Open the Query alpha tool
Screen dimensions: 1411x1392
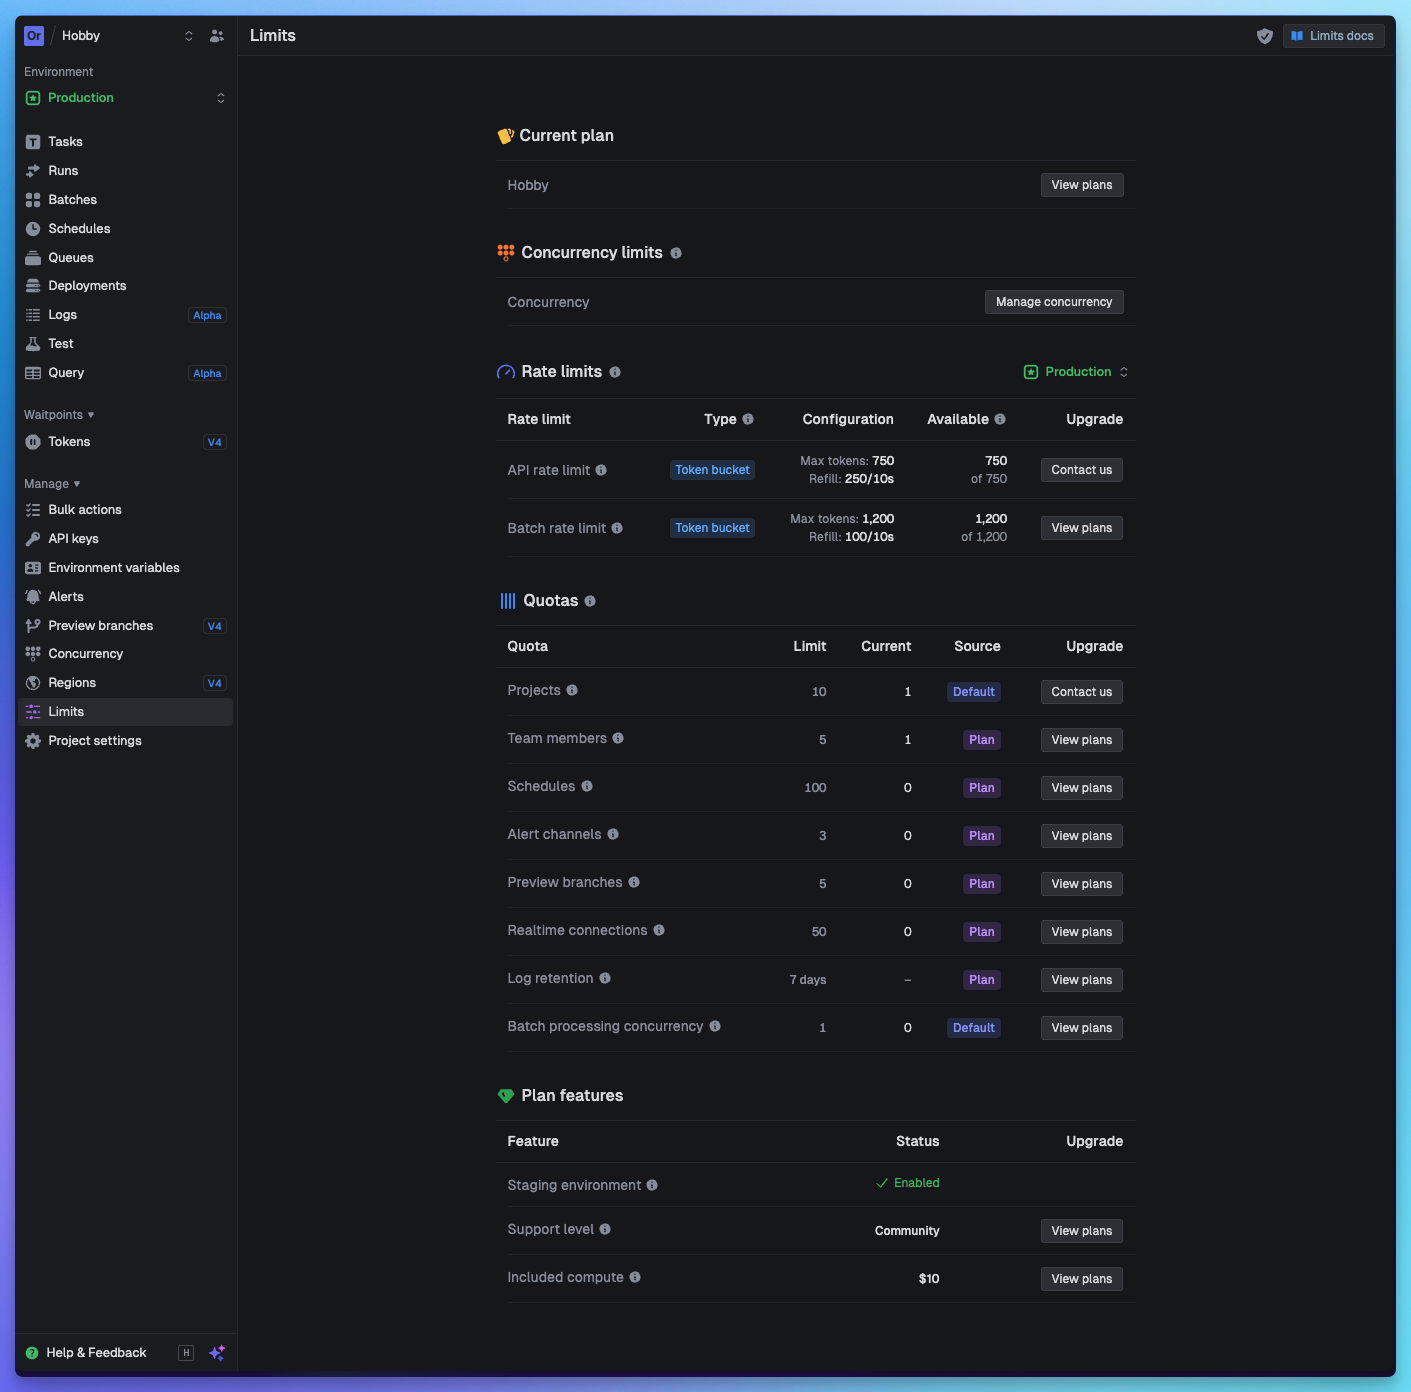pos(67,372)
